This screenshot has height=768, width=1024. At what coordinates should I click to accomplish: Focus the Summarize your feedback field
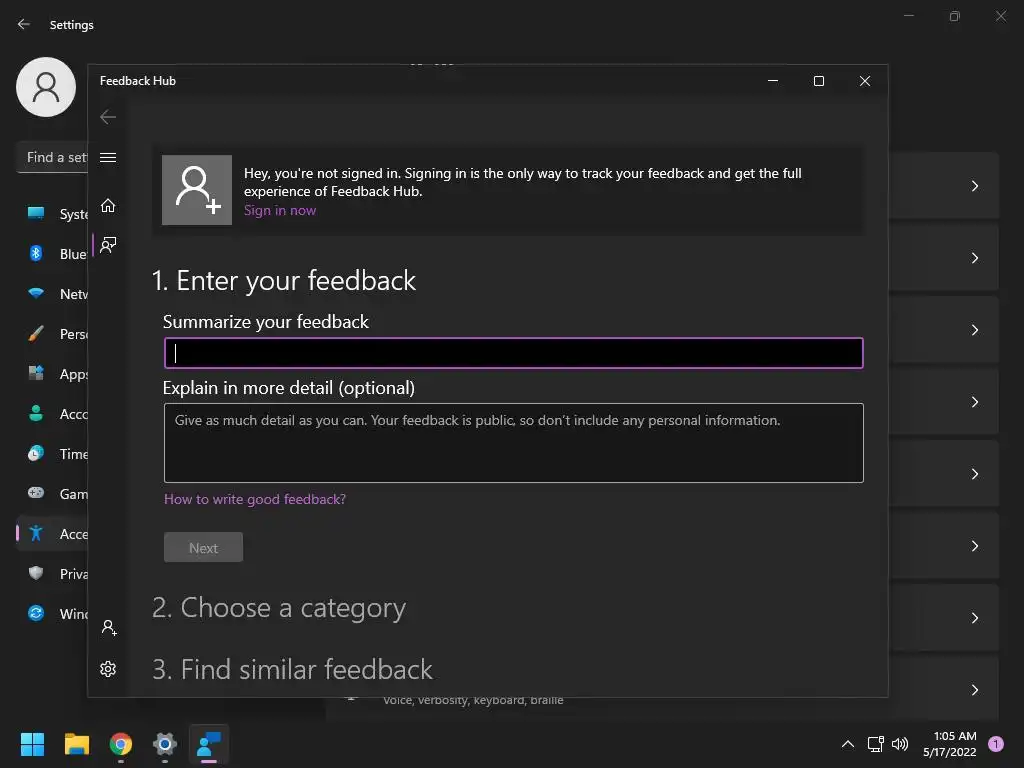click(x=513, y=353)
